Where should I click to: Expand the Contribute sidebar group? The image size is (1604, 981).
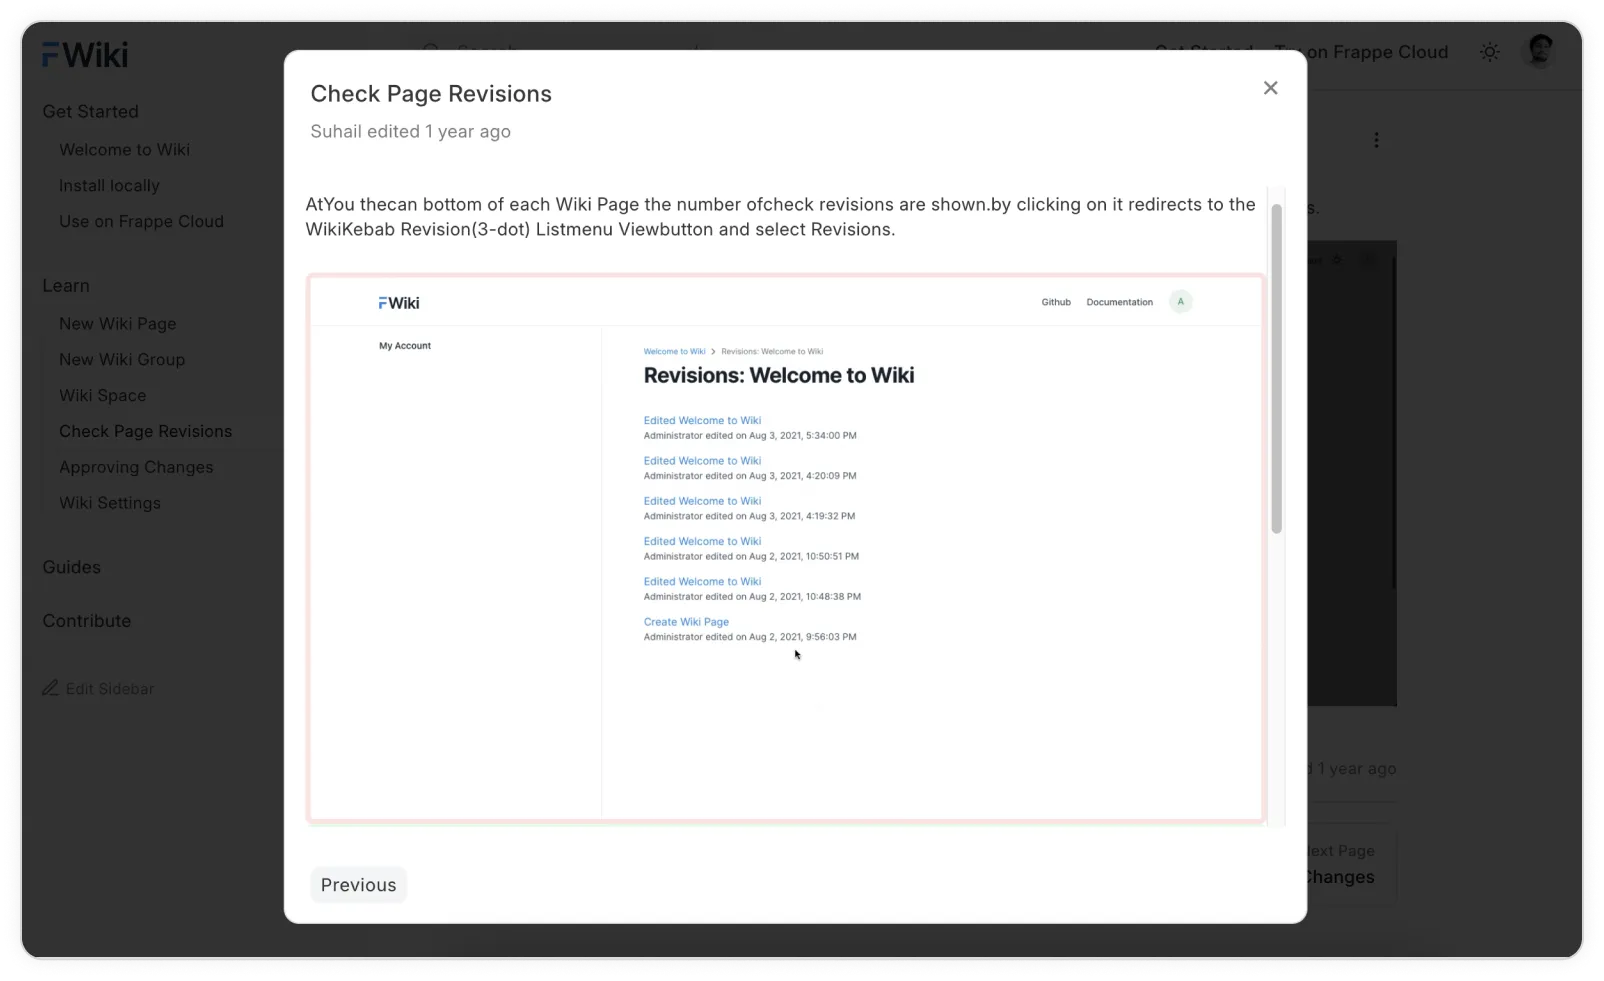pos(87,621)
